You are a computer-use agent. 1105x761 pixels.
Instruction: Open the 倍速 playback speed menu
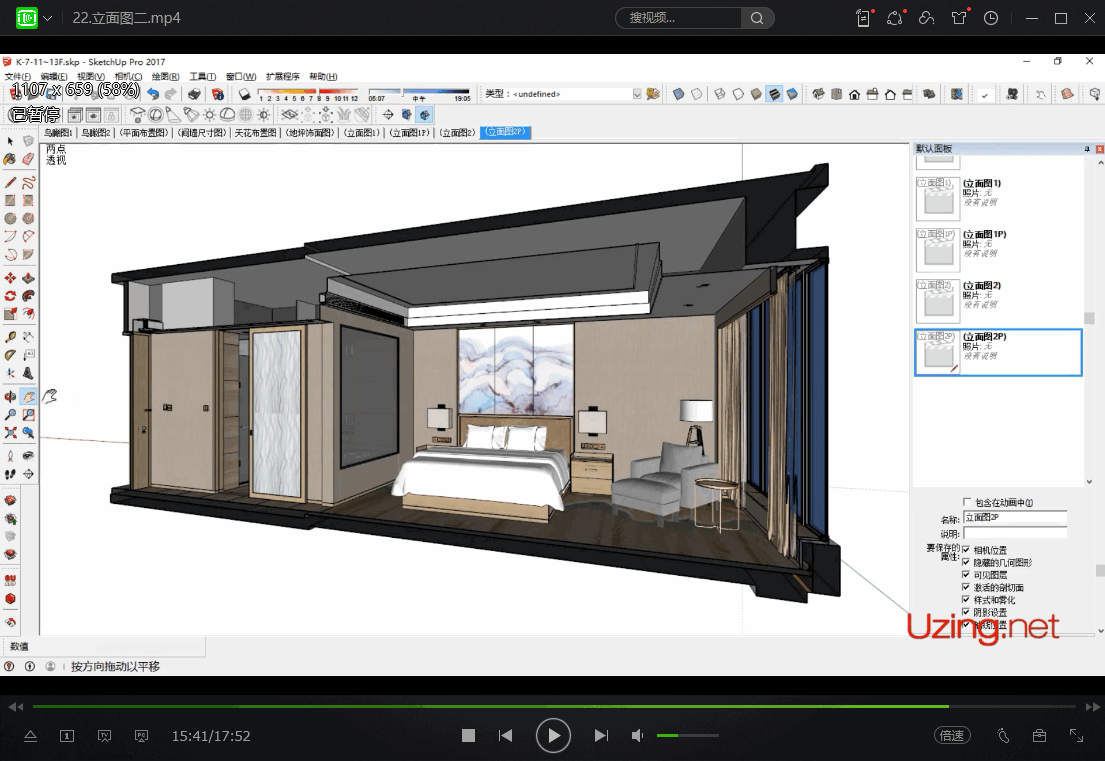[952, 736]
